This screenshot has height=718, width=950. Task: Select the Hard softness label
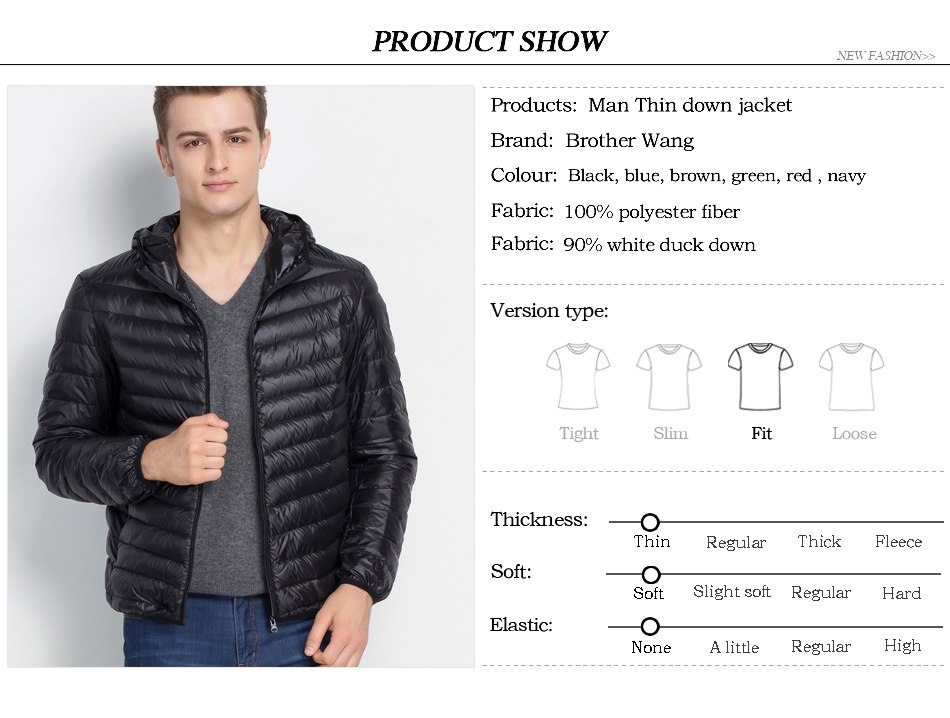point(902,593)
